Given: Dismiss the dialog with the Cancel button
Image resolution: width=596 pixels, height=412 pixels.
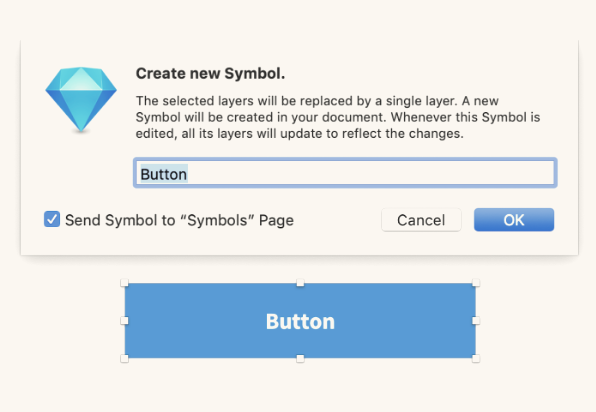Looking at the screenshot, I should pyautogui.click(x=421, y=220).
